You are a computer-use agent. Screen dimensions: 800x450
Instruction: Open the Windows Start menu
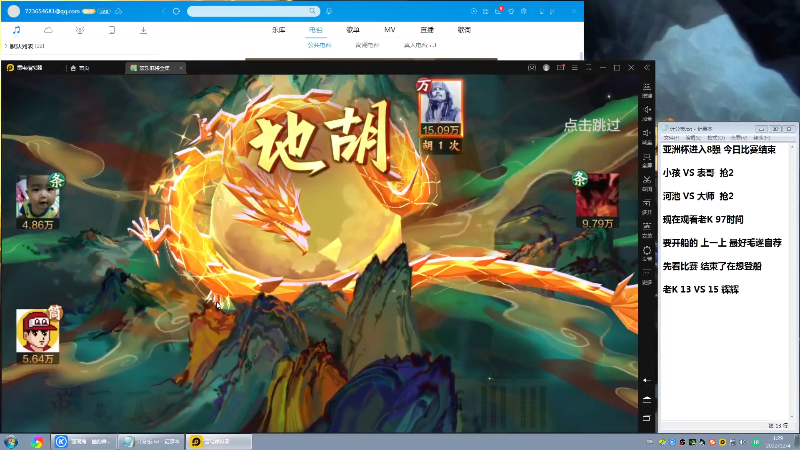pos(11,442)
